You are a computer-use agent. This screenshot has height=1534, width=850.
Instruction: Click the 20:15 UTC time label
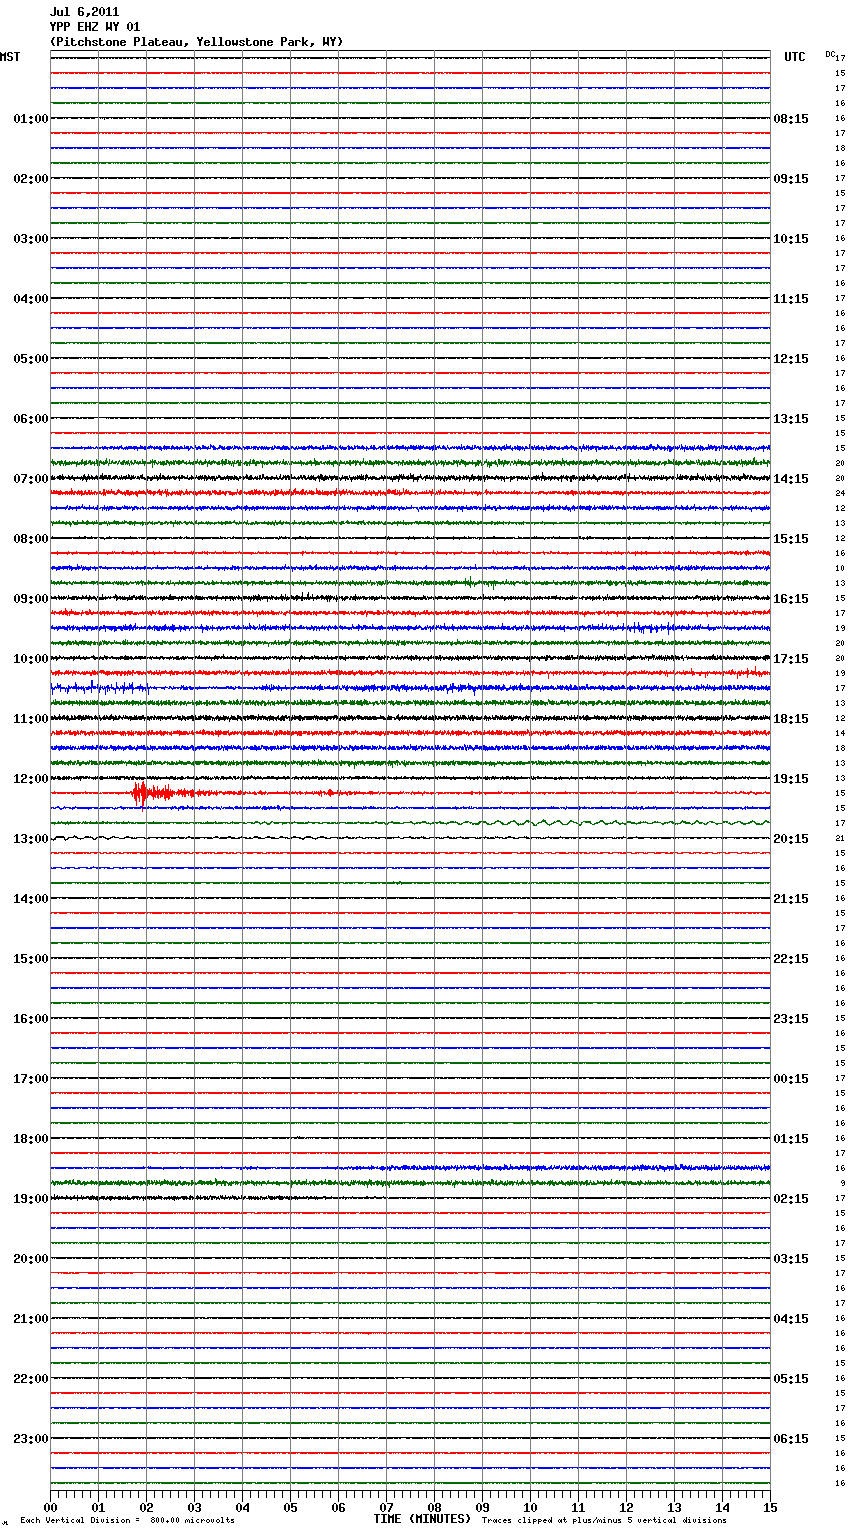791,839
